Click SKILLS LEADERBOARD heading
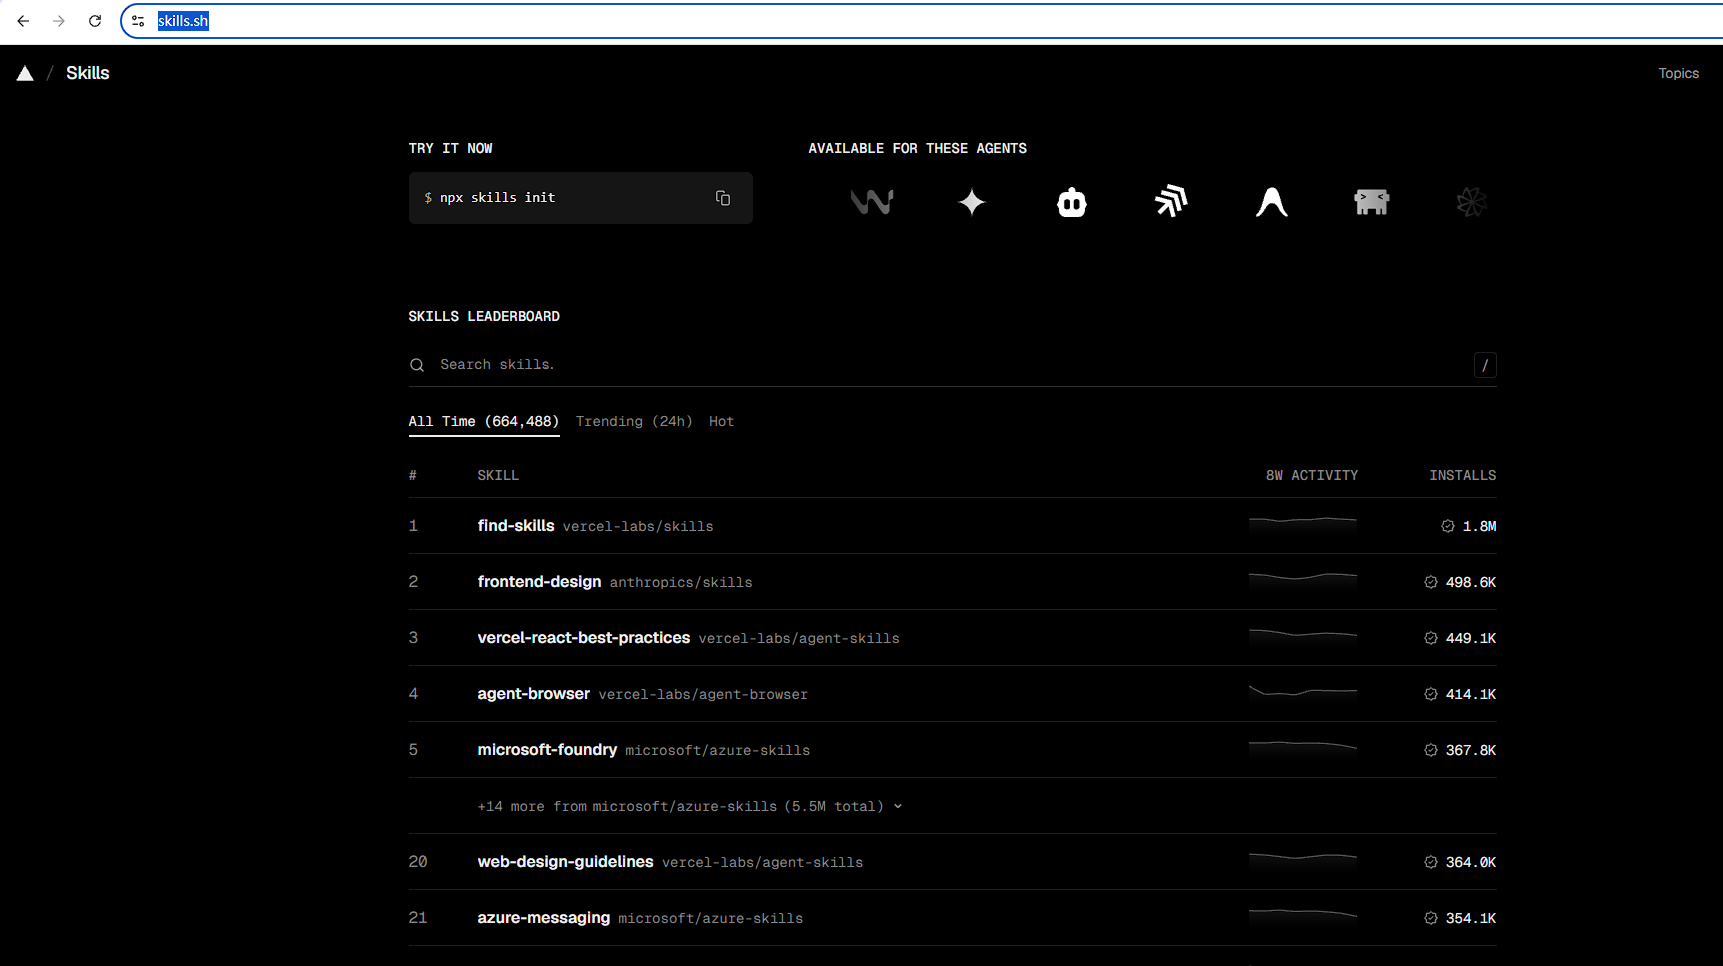The width and height of the screenshot is (1723, 966). pyautogui.click(x=484, y=316)
